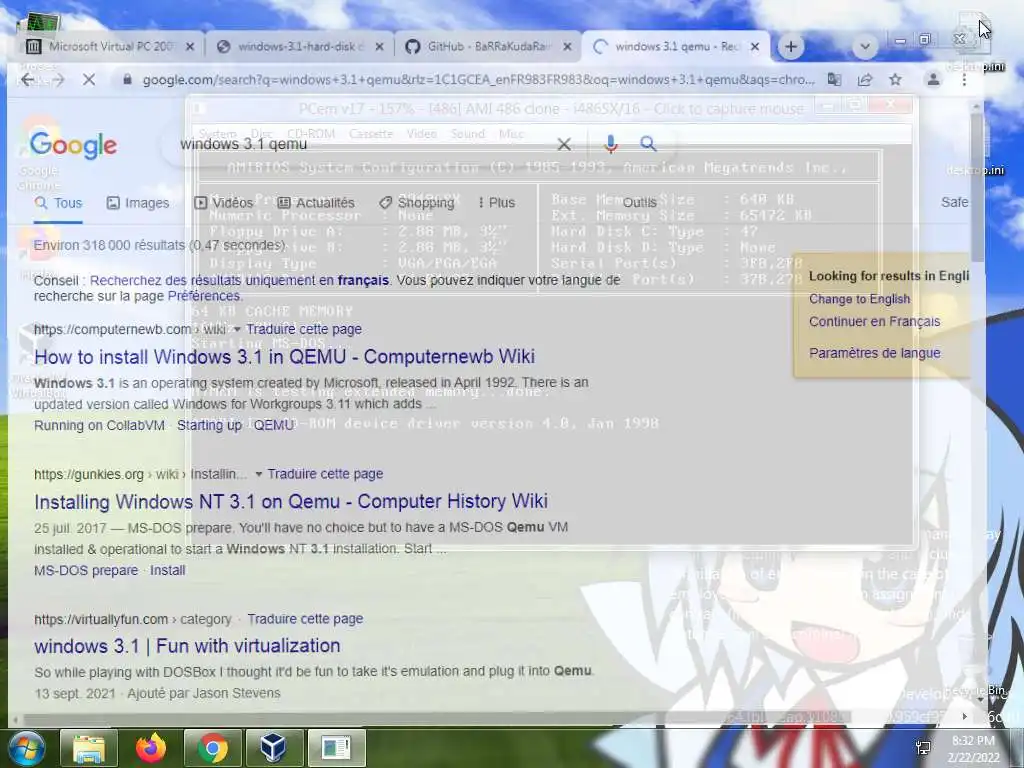1024x768 pixels.
Task: Click the share page icon
Action: pyautogui.click(x=865, y=80)
